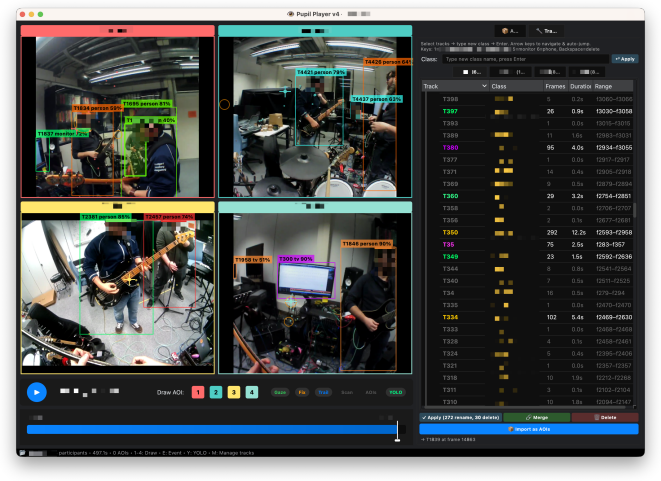
Task: Select track row T334
Action: tap(529, 317)
